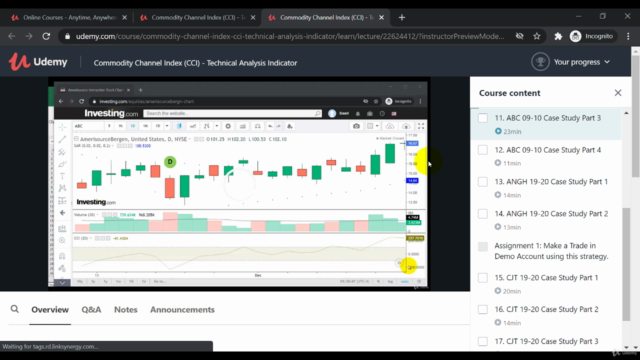
Task: Mark lecture 11 ABC Part 3 complete
Action: pos(483,118)
